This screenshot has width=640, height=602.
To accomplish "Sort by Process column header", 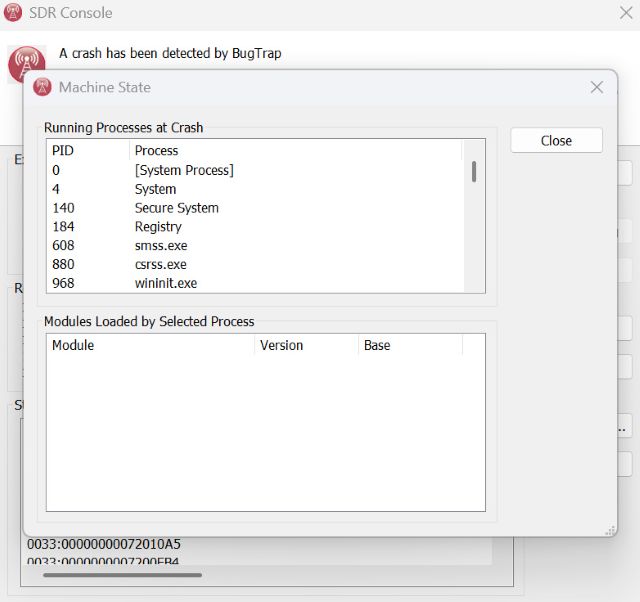I will coord(296,150).
